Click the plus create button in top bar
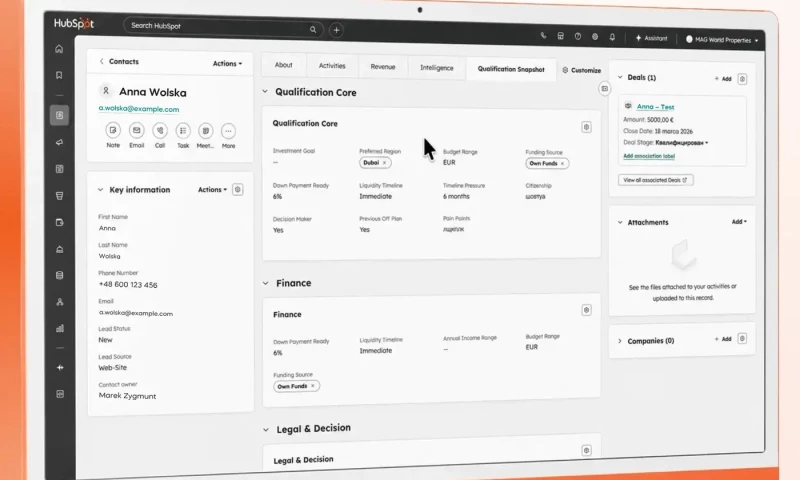The image size is (800, 480). click(x=336, y=30)
